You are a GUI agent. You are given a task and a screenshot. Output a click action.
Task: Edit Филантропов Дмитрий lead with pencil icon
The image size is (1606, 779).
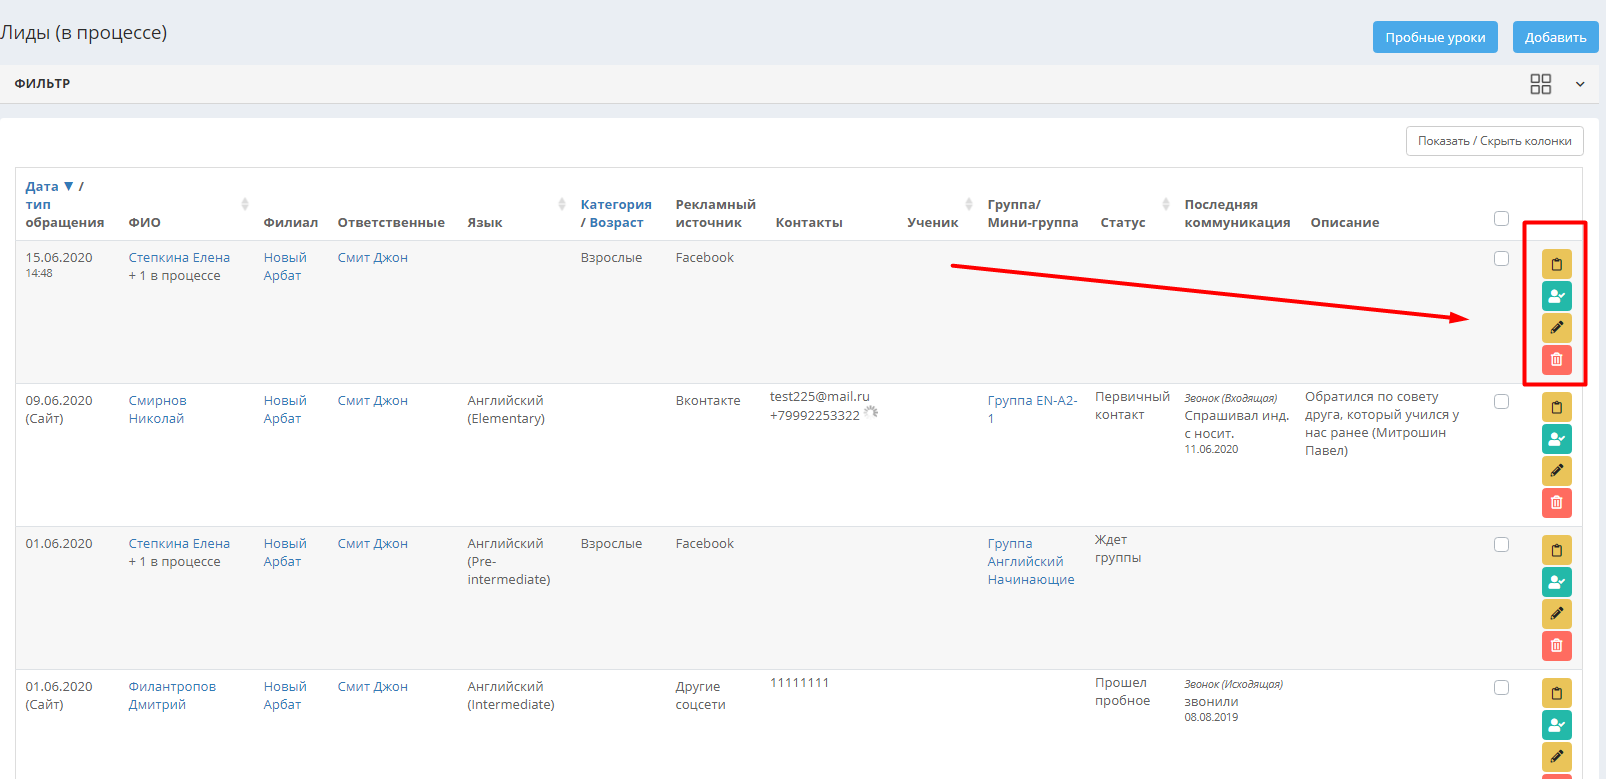1557,757
